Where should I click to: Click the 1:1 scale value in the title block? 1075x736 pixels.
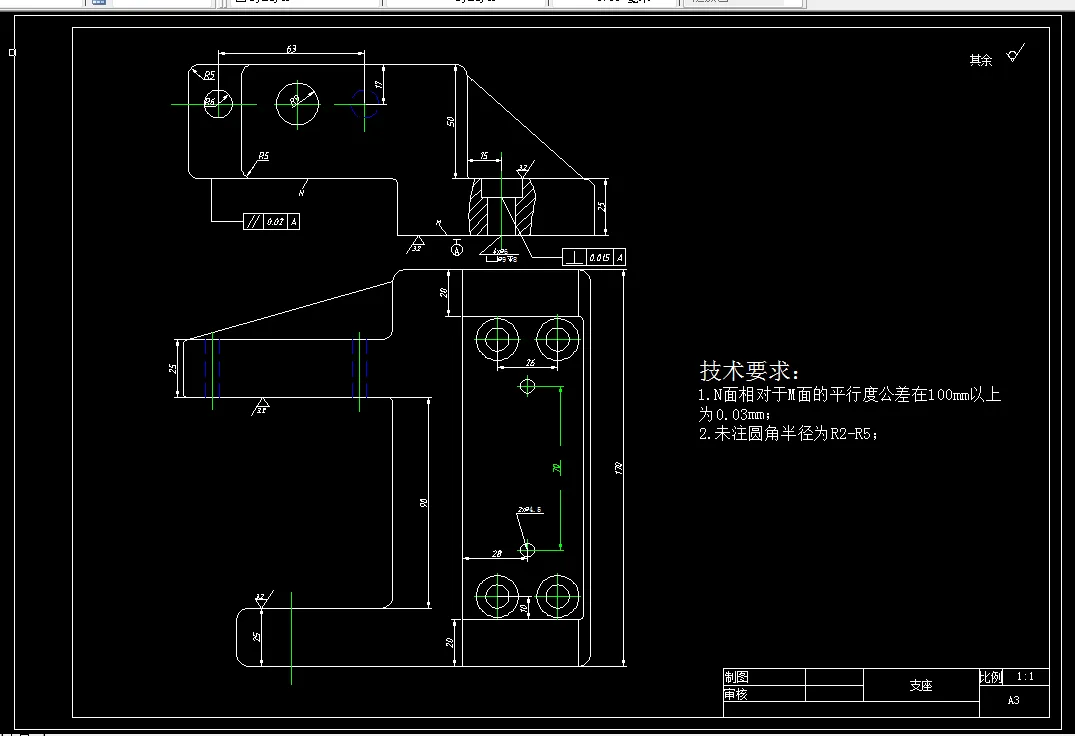1028,677
